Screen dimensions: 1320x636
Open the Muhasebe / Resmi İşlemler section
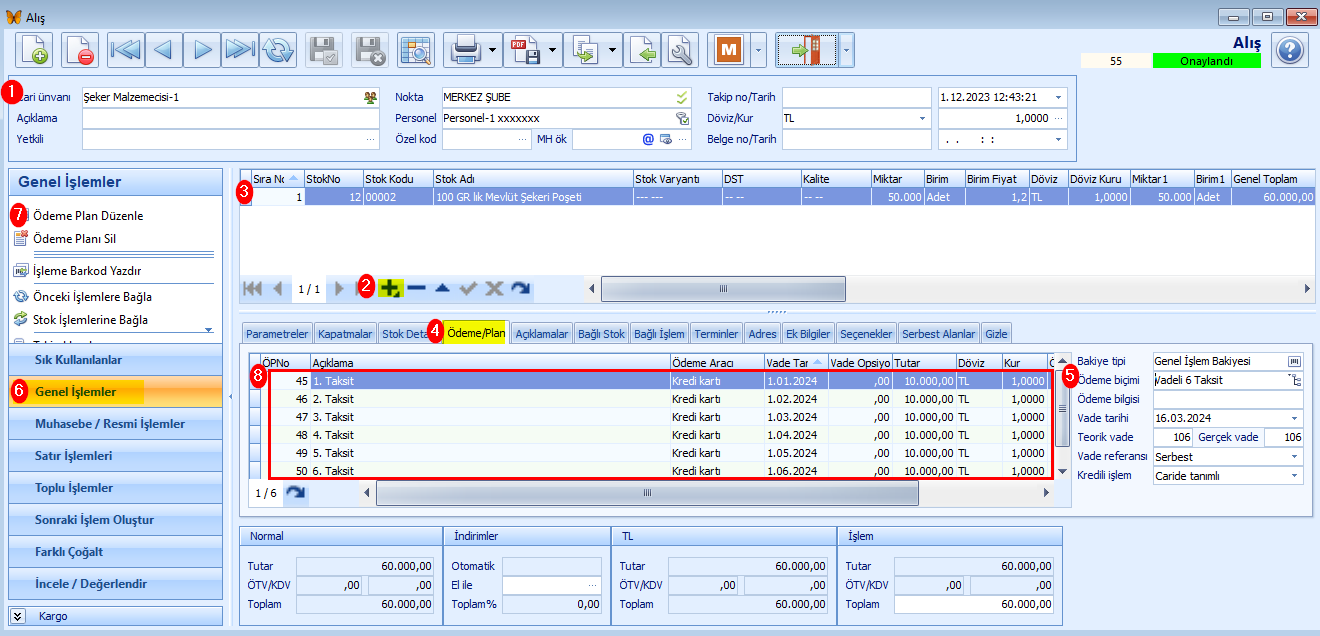(115, 423)
